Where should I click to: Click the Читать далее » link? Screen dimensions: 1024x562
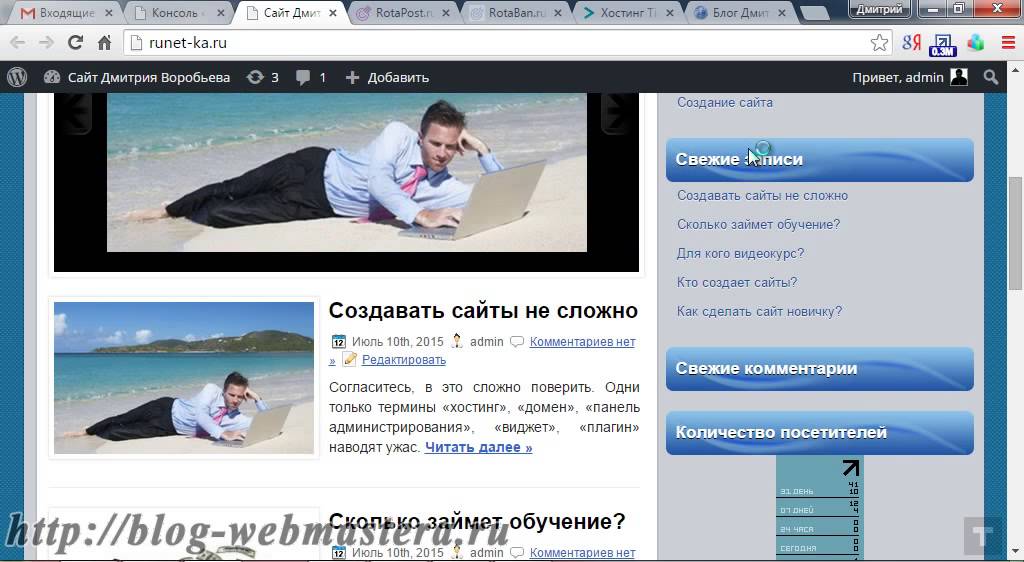click(478, 447)
